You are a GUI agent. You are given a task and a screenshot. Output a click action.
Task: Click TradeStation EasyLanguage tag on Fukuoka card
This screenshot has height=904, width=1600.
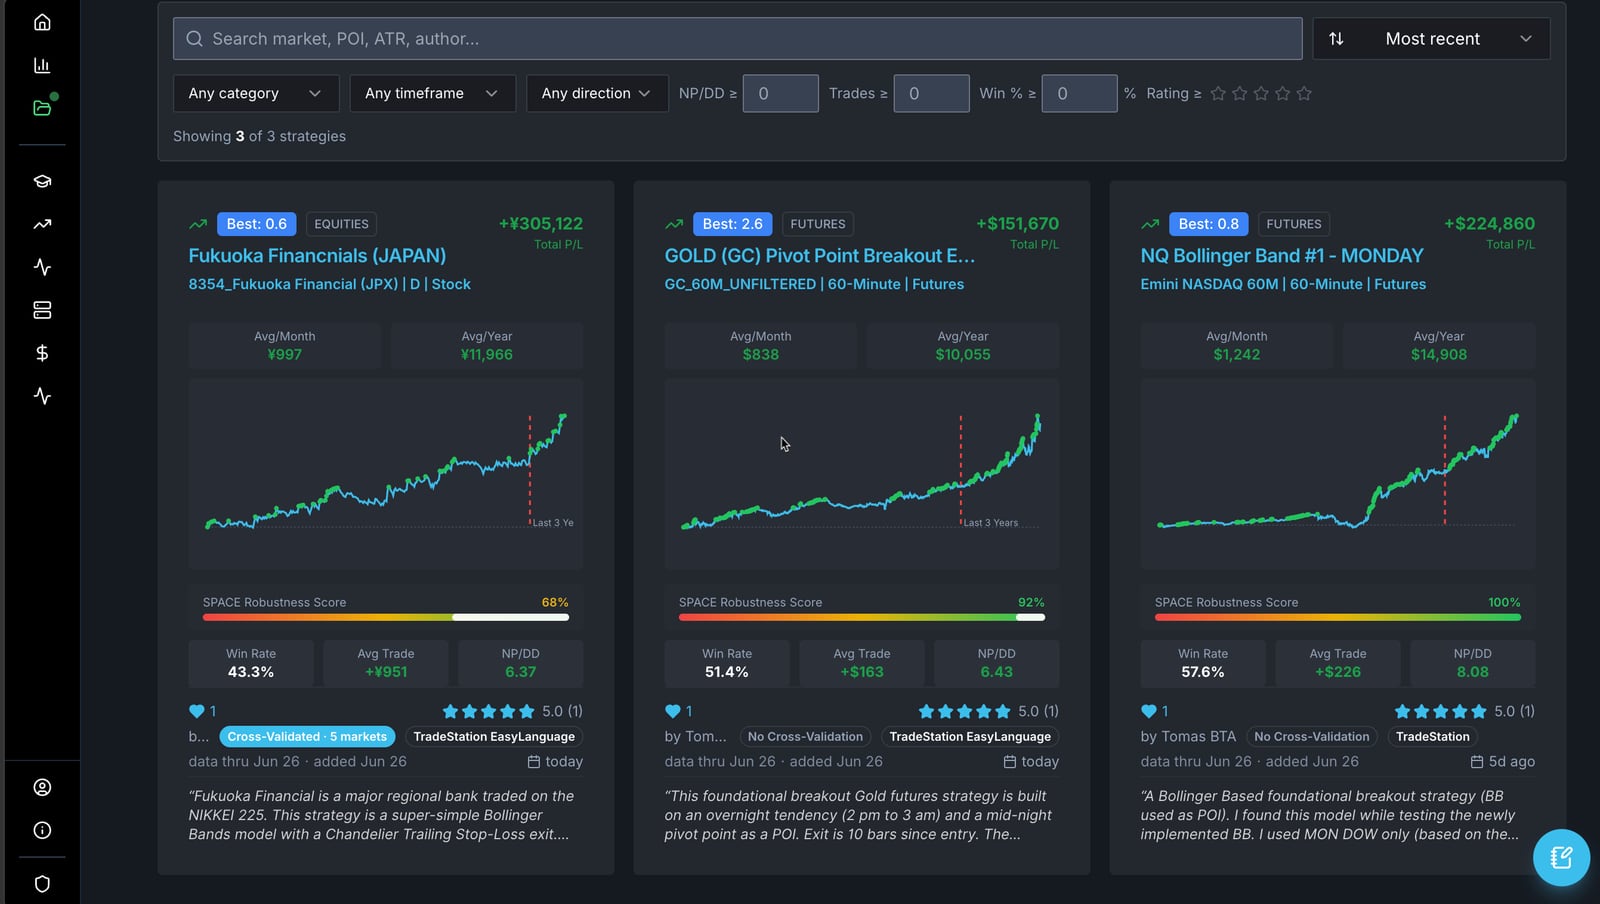(x=494, y=737)
